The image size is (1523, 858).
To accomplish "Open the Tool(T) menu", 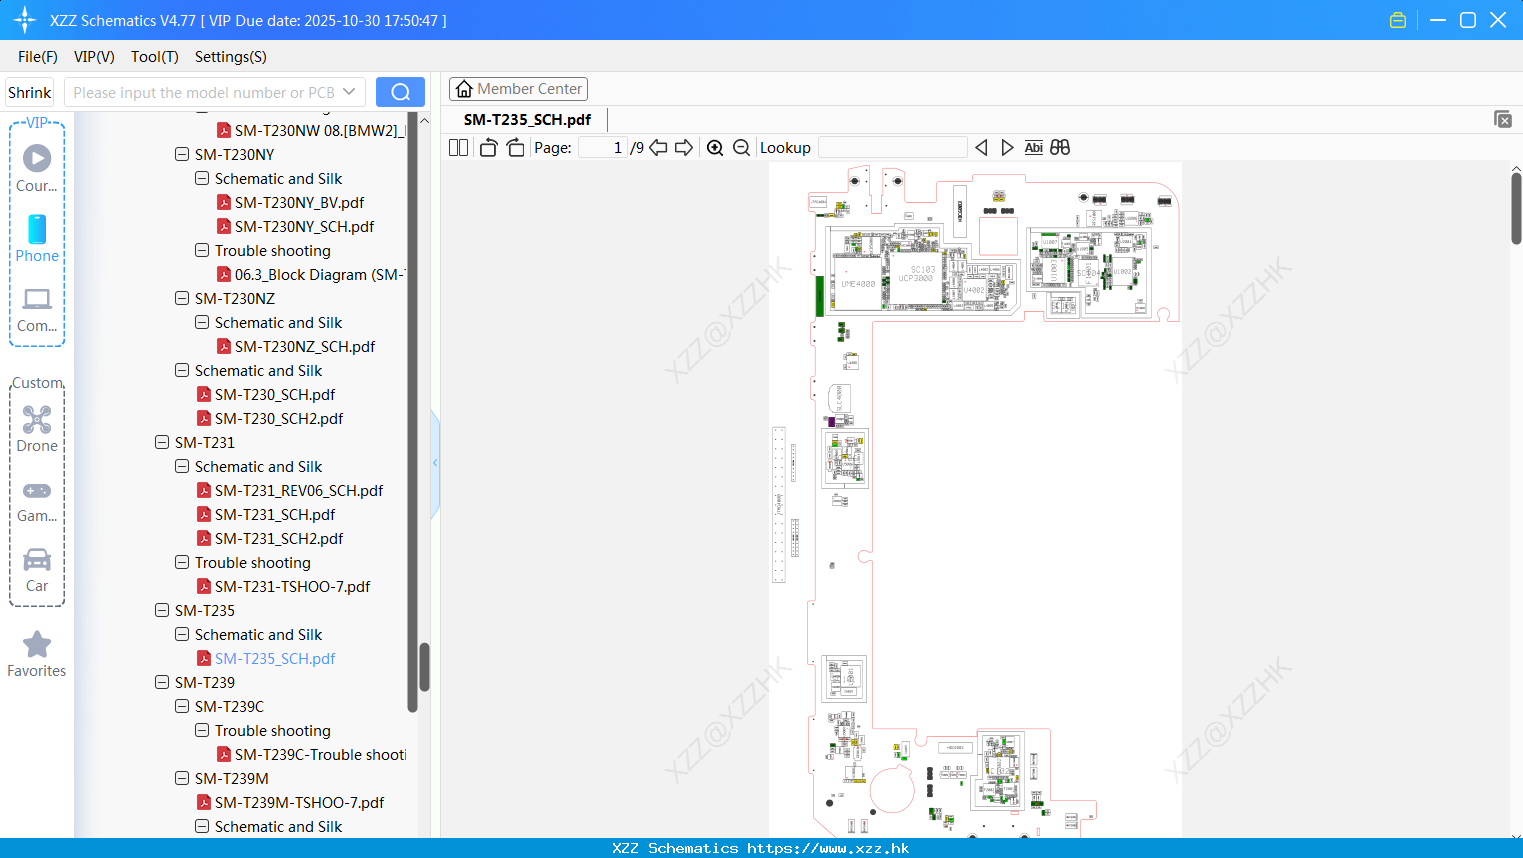I will point(155,57).
